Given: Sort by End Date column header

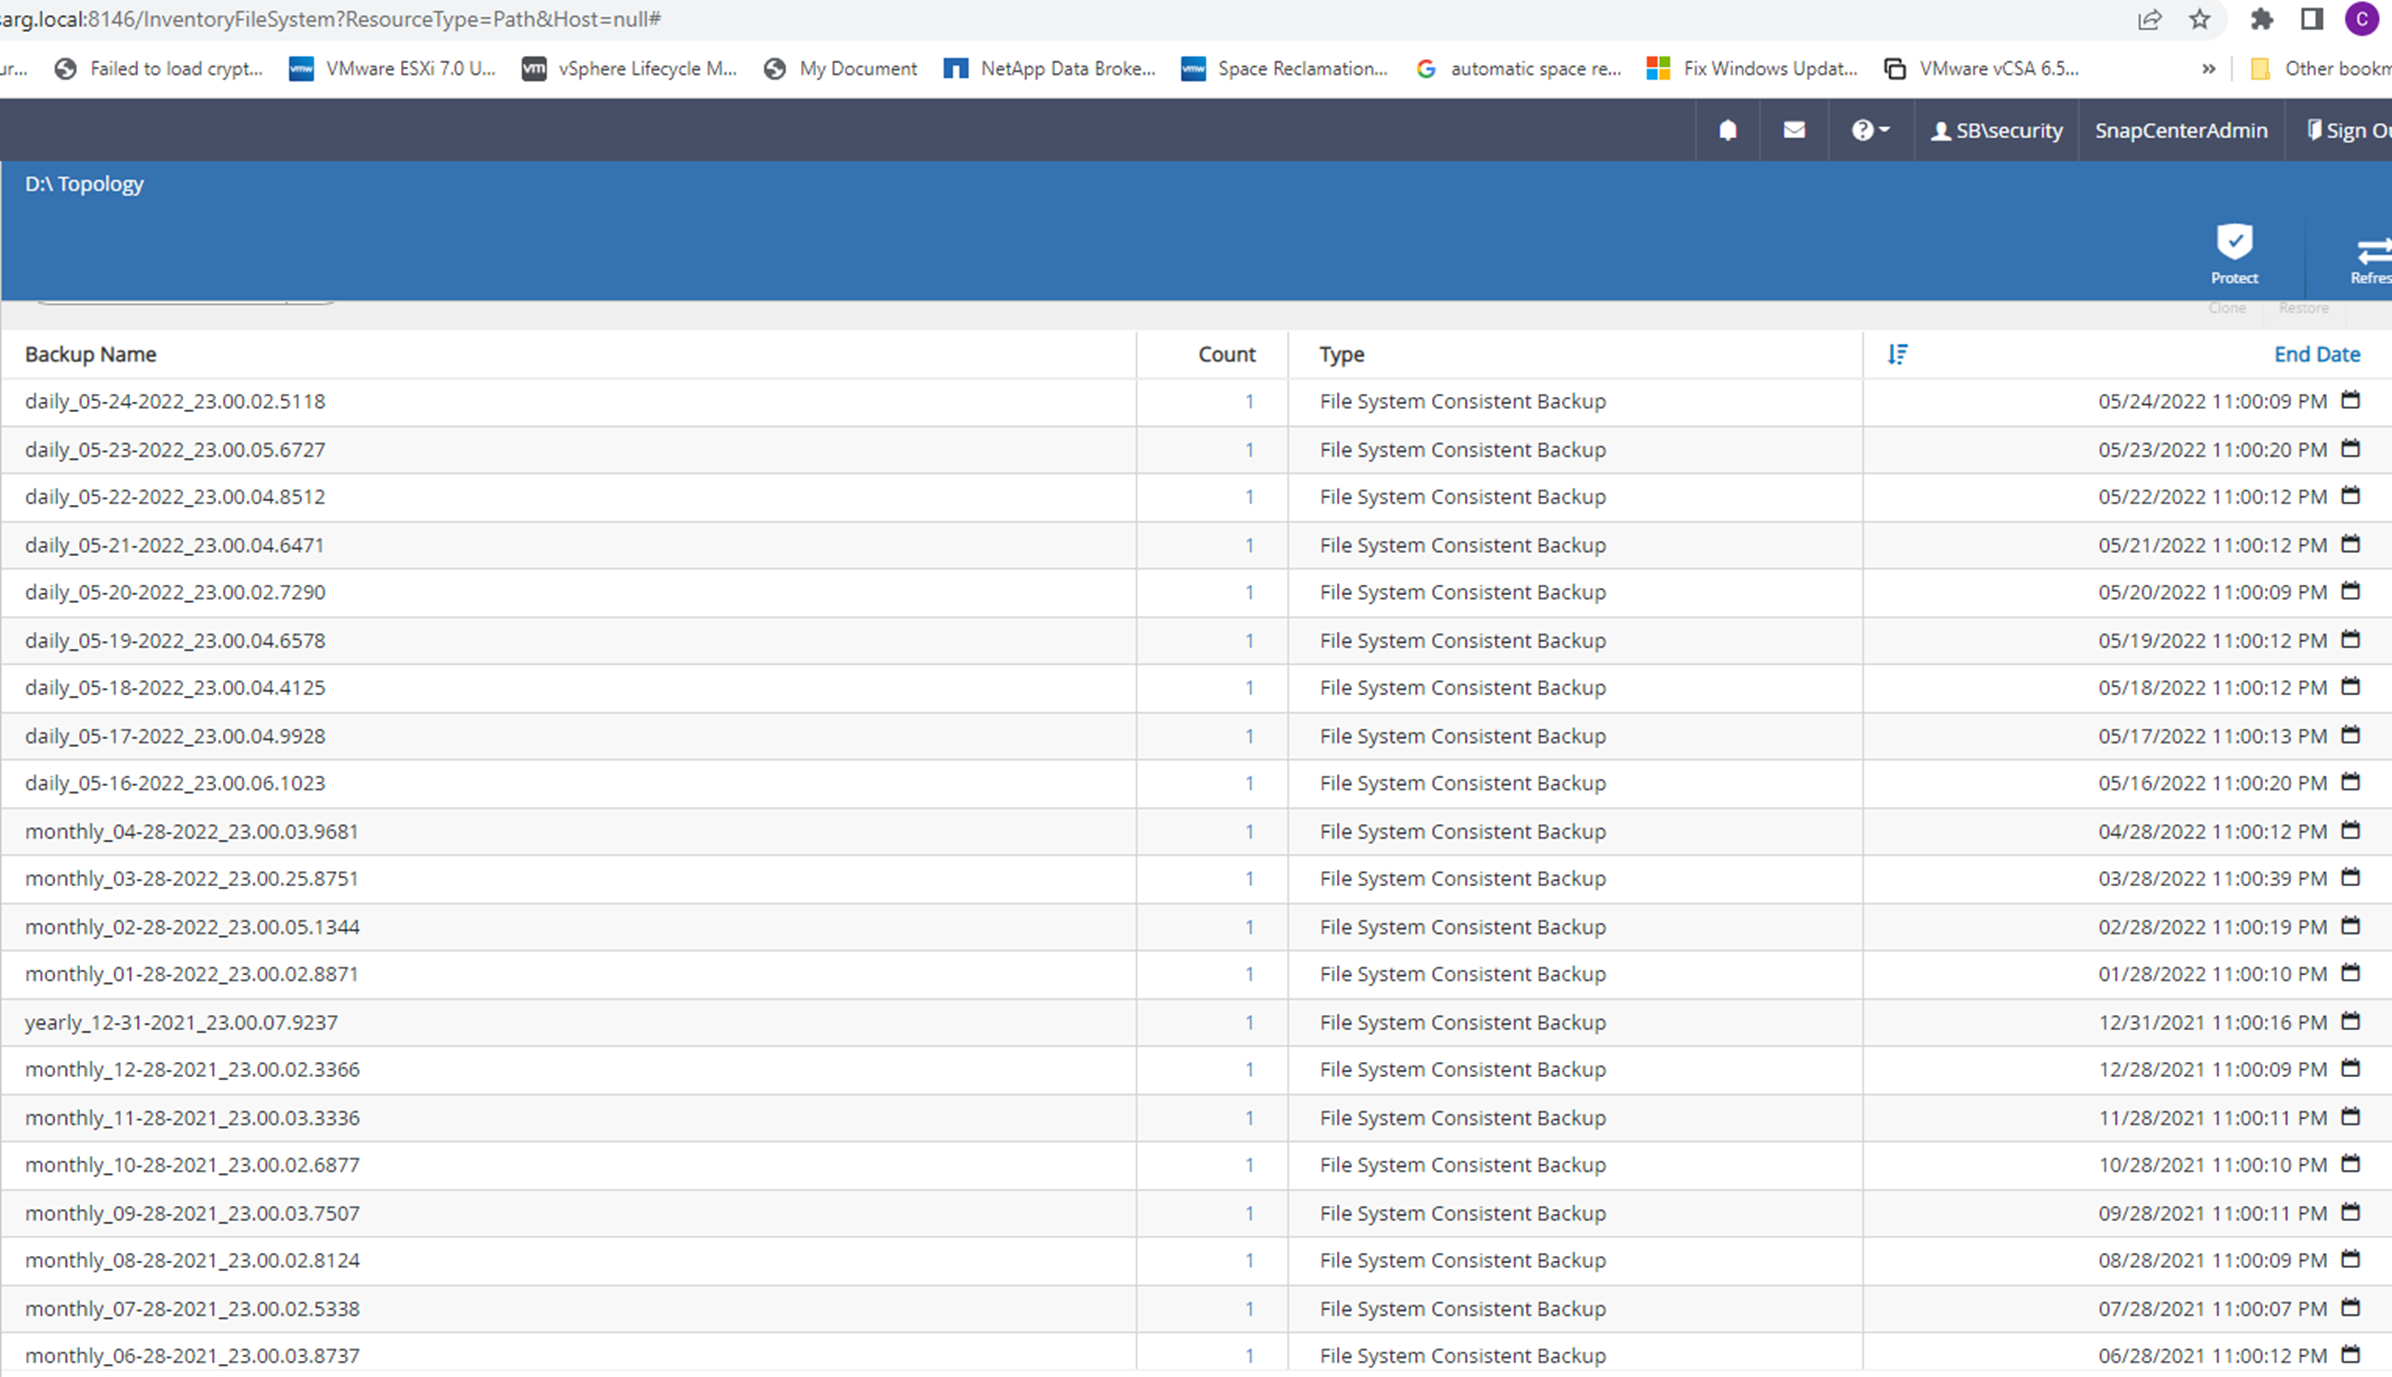Looking at the screenshot, I should [2316, 354].
